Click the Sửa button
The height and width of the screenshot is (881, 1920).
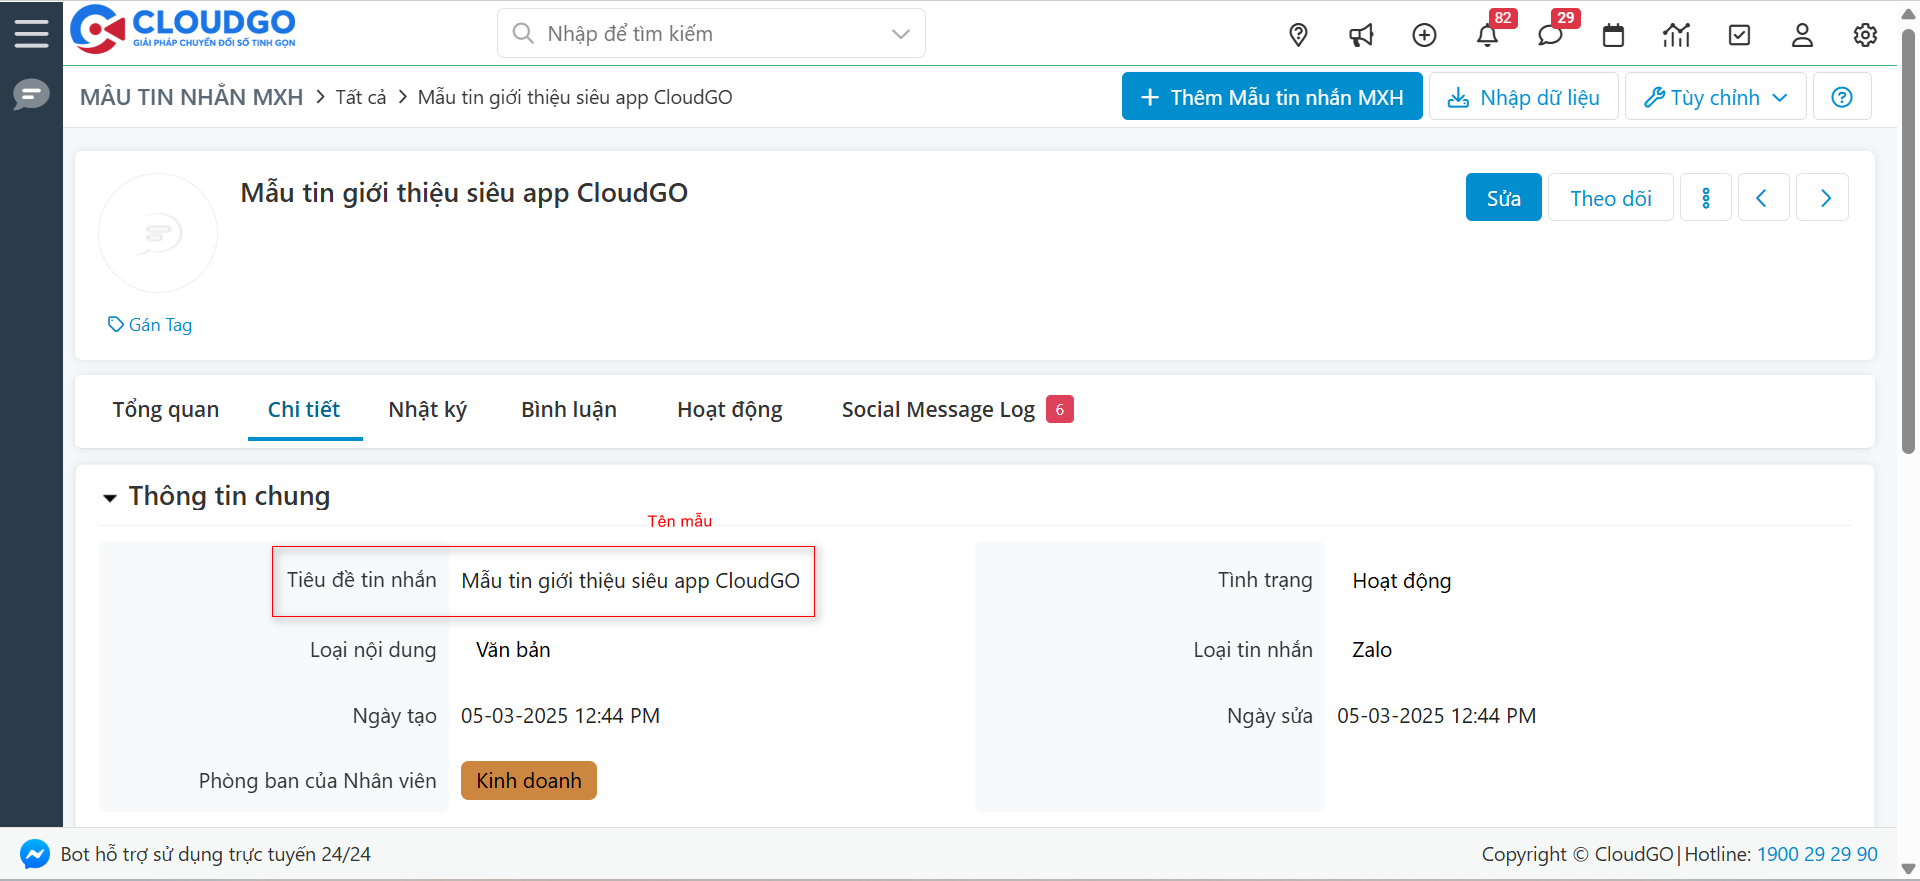coord(1503,198)
